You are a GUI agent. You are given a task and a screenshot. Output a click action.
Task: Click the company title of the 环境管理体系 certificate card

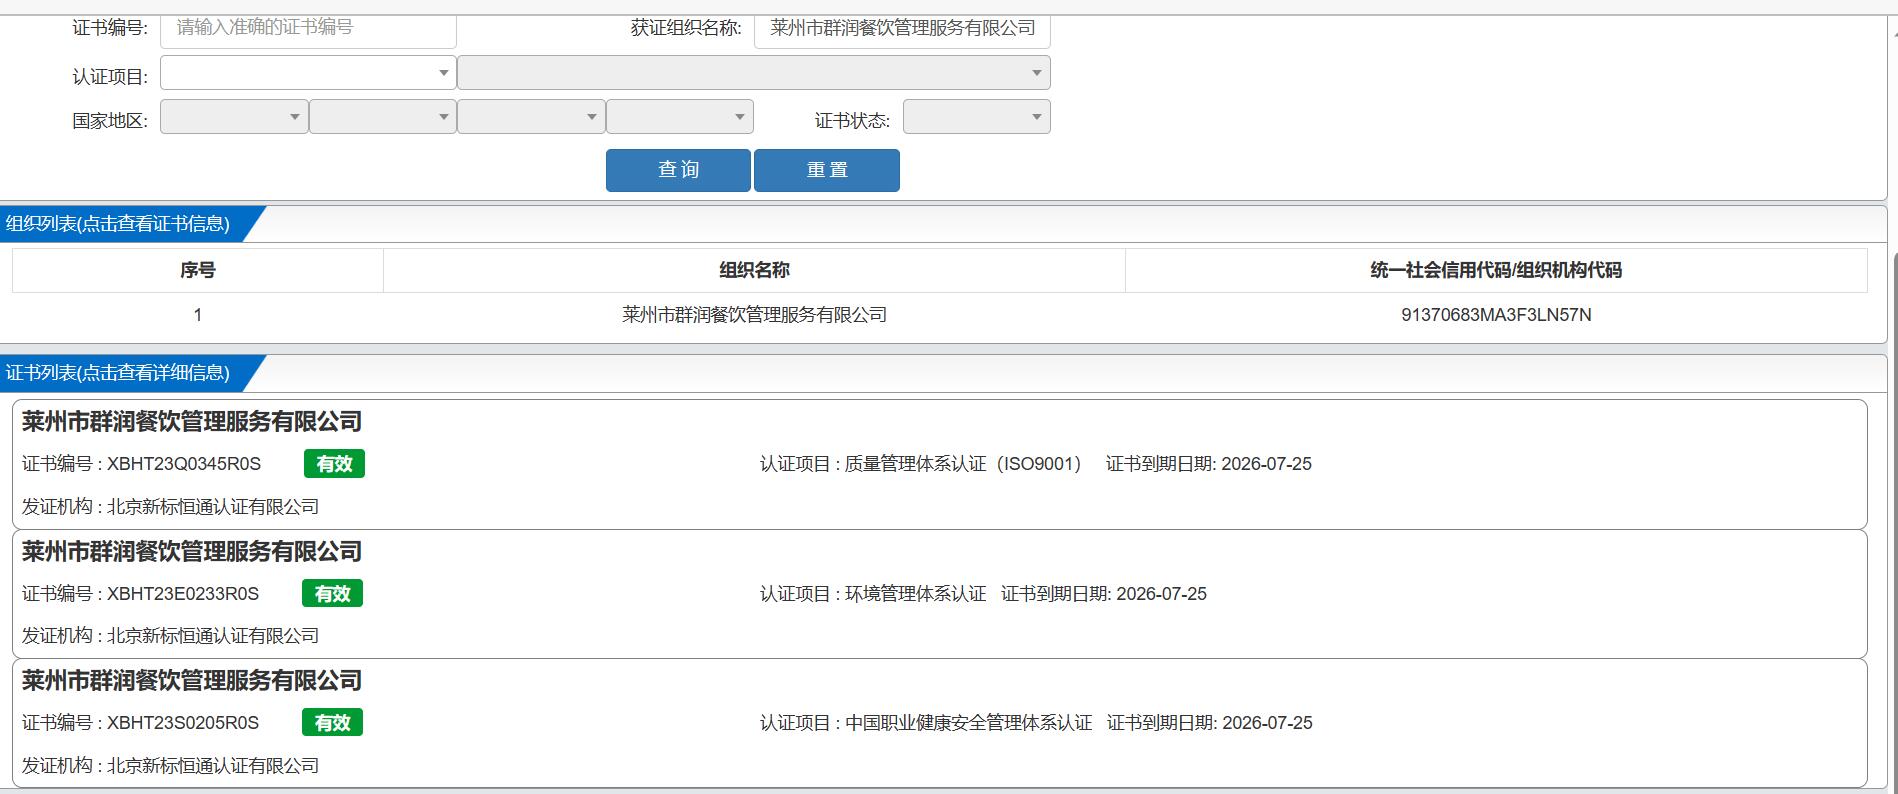pyautogui.click(x=192, y=552)
